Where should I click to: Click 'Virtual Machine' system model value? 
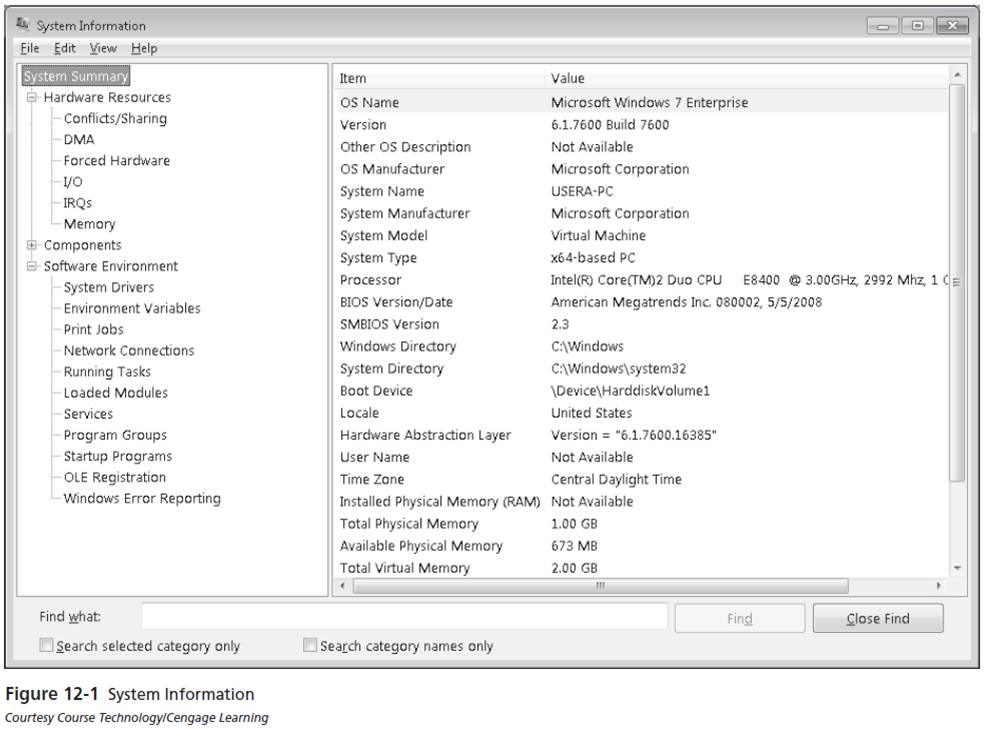598,236
